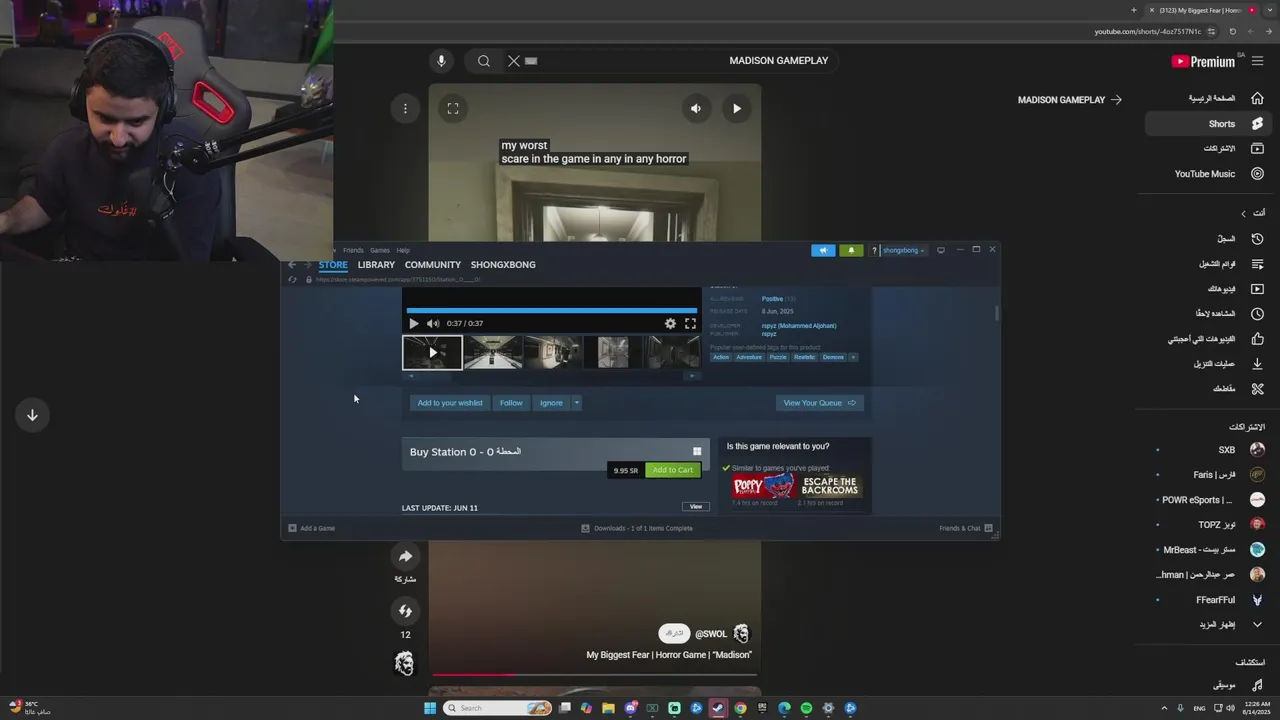Open Steam notifications bell
This screenshot has height=720, width=1280.
tap(851, 250)
